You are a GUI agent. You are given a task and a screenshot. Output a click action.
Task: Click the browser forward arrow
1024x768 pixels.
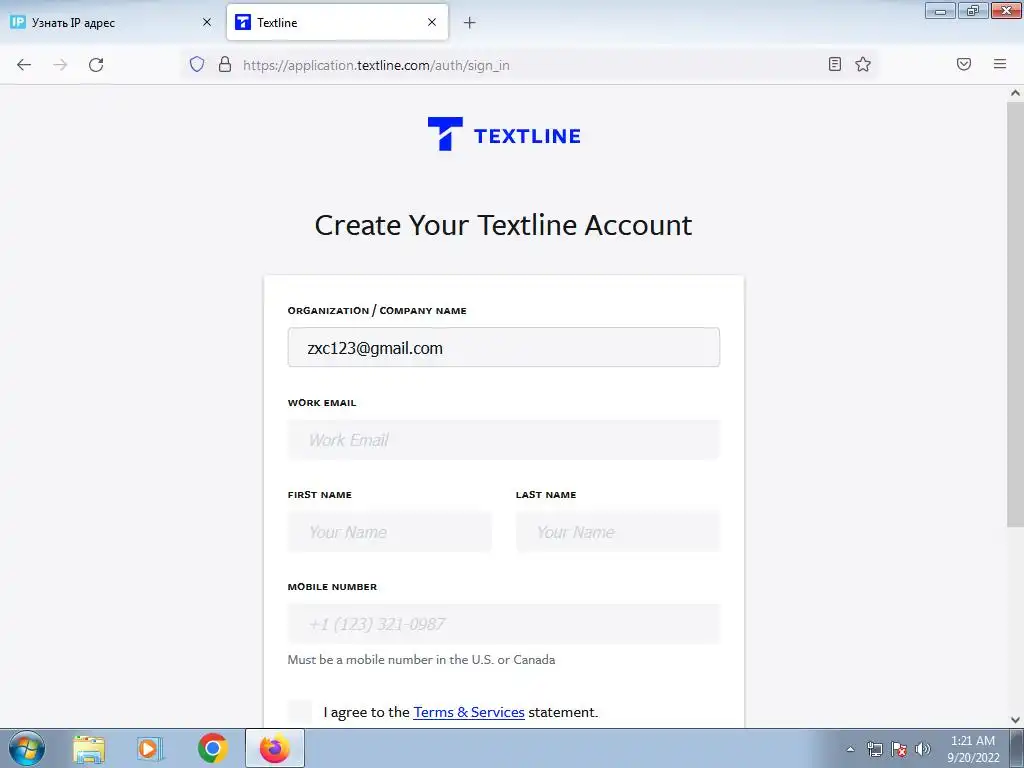click(60, 65)
